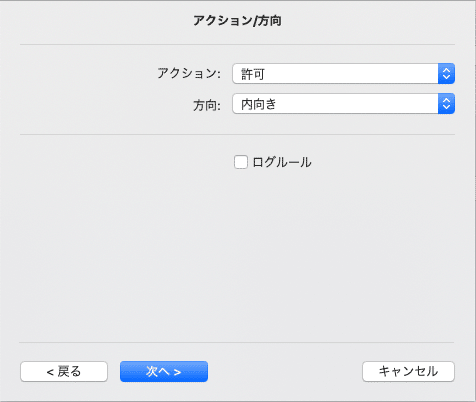Go back with the < 戻る button

click(x=64, y=371)
